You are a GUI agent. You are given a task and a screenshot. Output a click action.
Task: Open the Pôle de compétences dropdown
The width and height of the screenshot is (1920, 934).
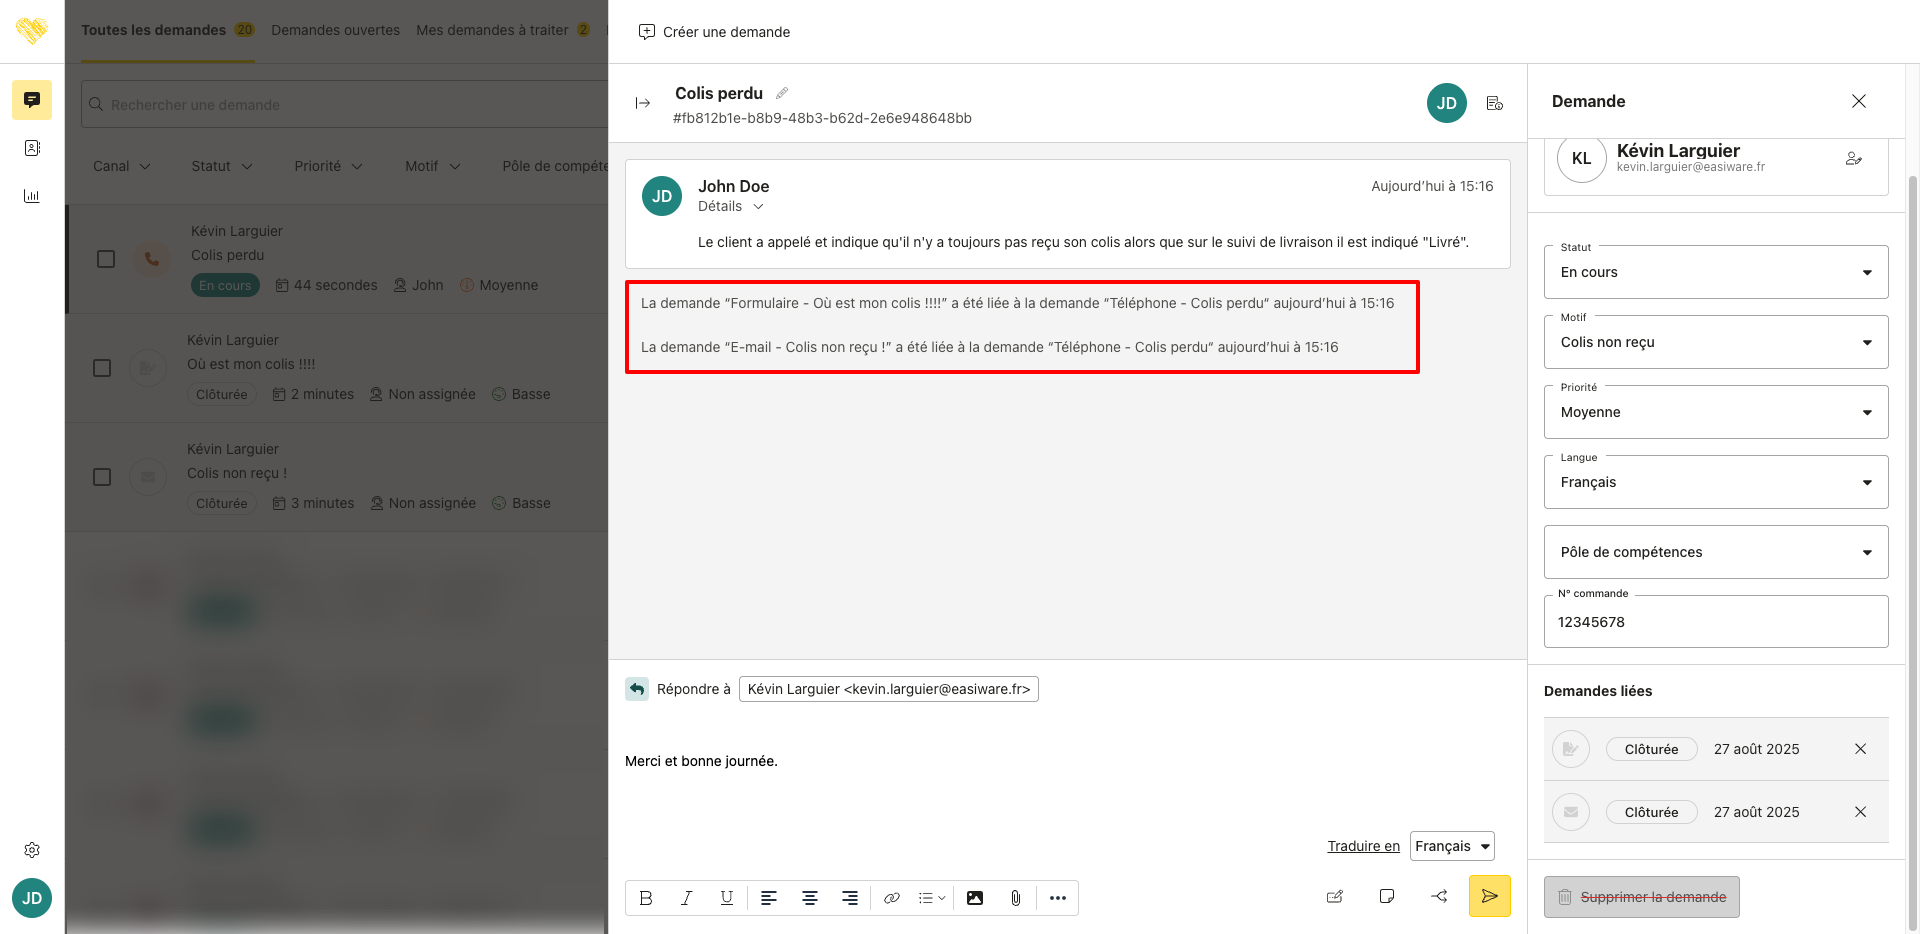click(1715, 552)
